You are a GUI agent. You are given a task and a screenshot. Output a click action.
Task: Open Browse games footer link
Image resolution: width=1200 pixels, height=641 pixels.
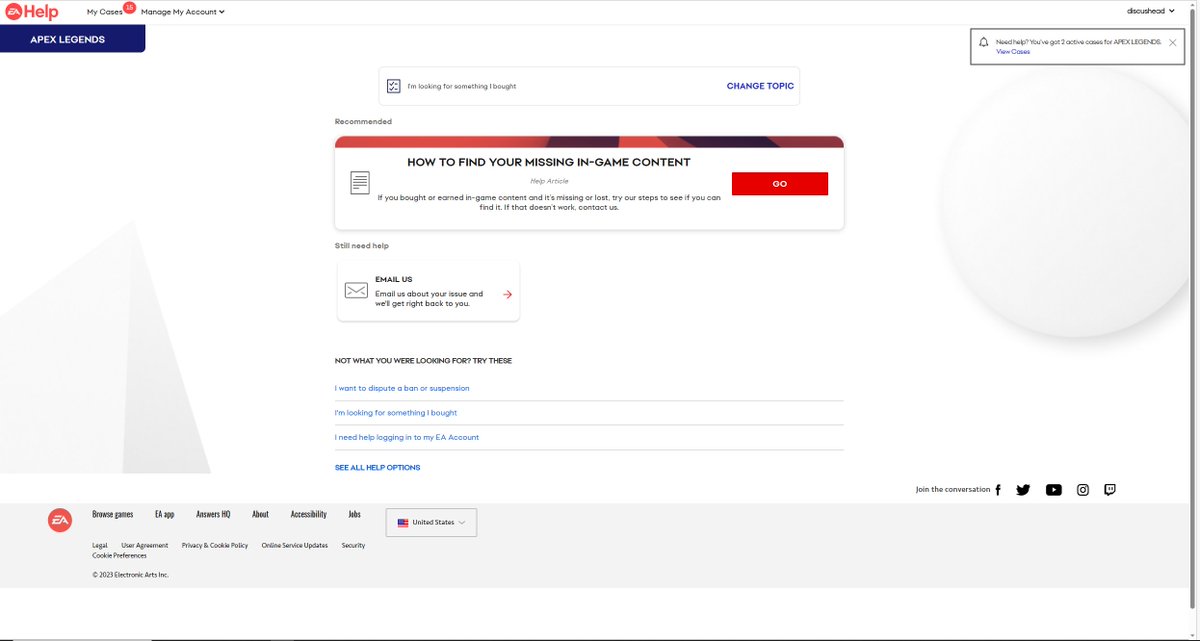click(112, 514)
